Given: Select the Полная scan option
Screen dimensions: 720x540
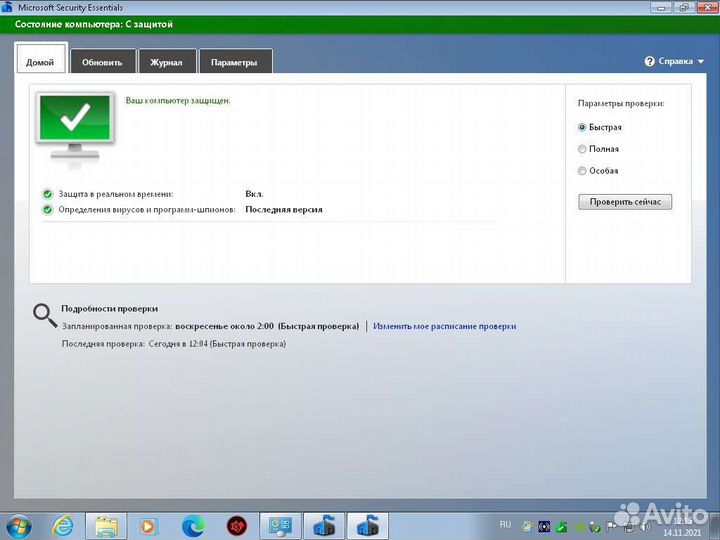Looking at the screenshot, I should [583, 149].
